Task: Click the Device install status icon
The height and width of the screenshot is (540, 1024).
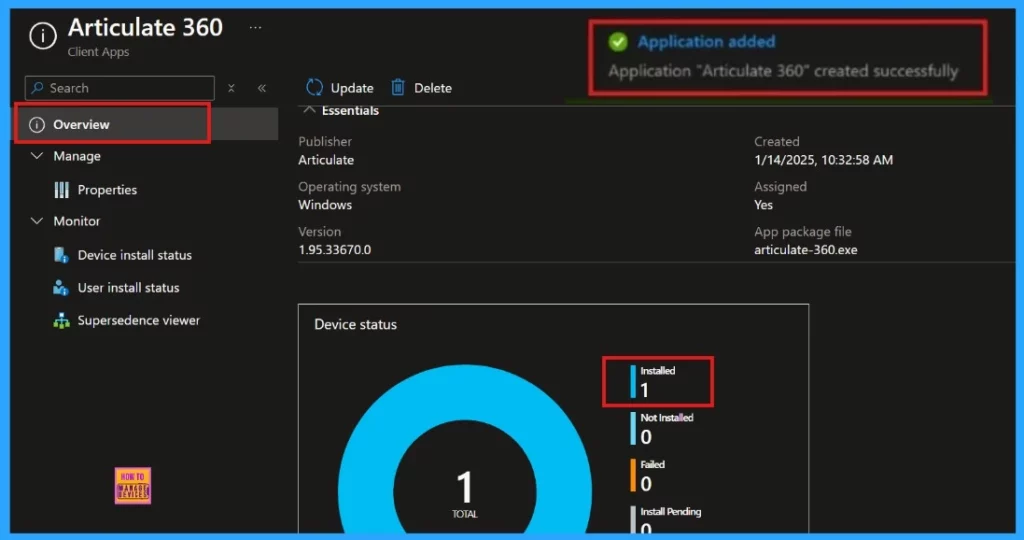Action: [61, 255]
